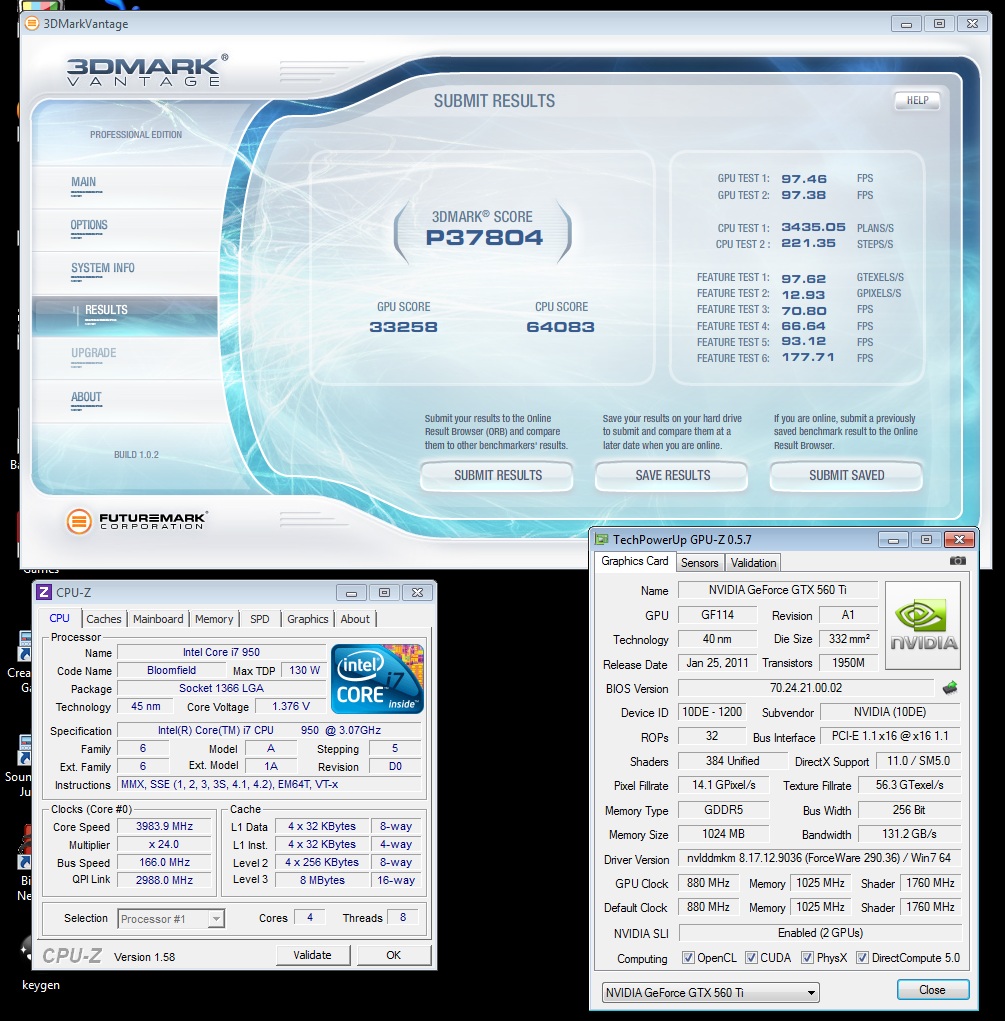The height and width of the screenshot is (1021, 1005).
Task: Open SYSTEM INFO in 3DMark
Action: tap(125, 273)
